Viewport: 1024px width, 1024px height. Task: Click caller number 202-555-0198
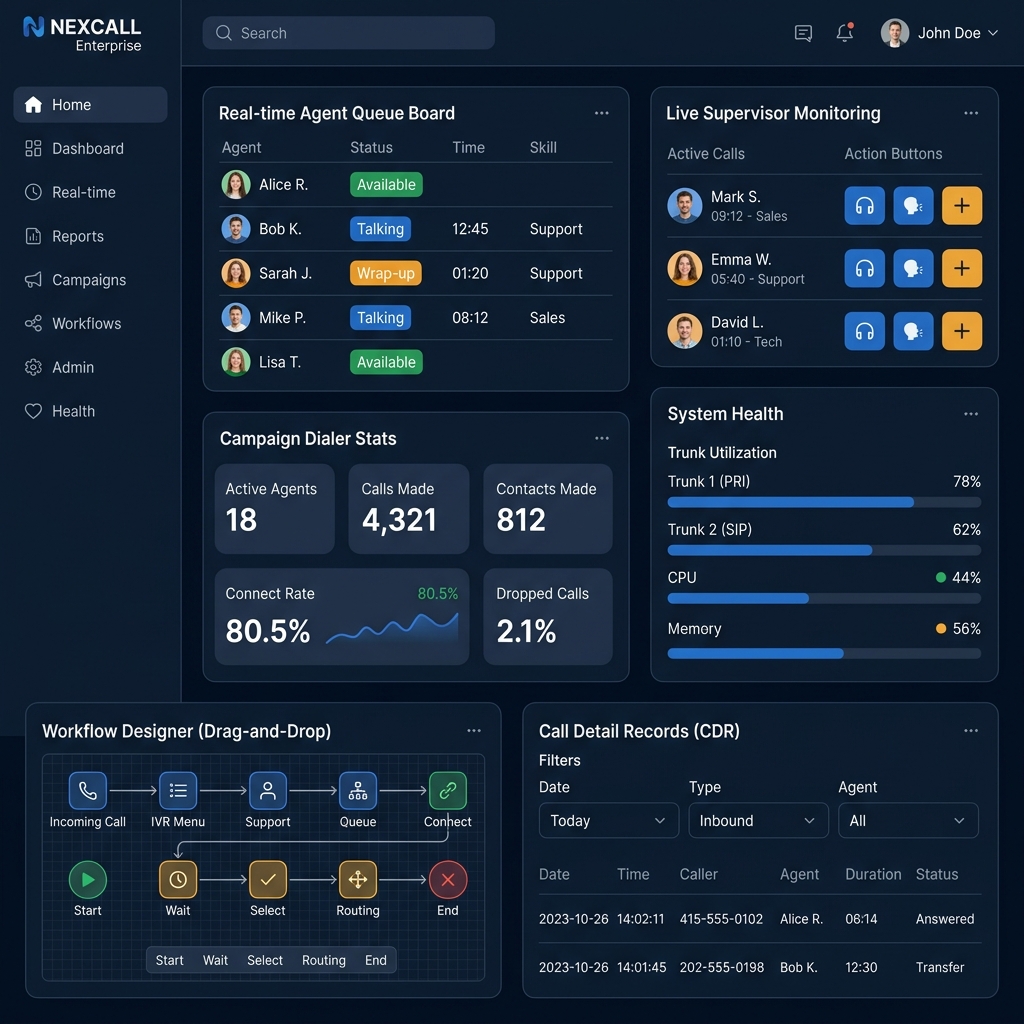[721, 967]
